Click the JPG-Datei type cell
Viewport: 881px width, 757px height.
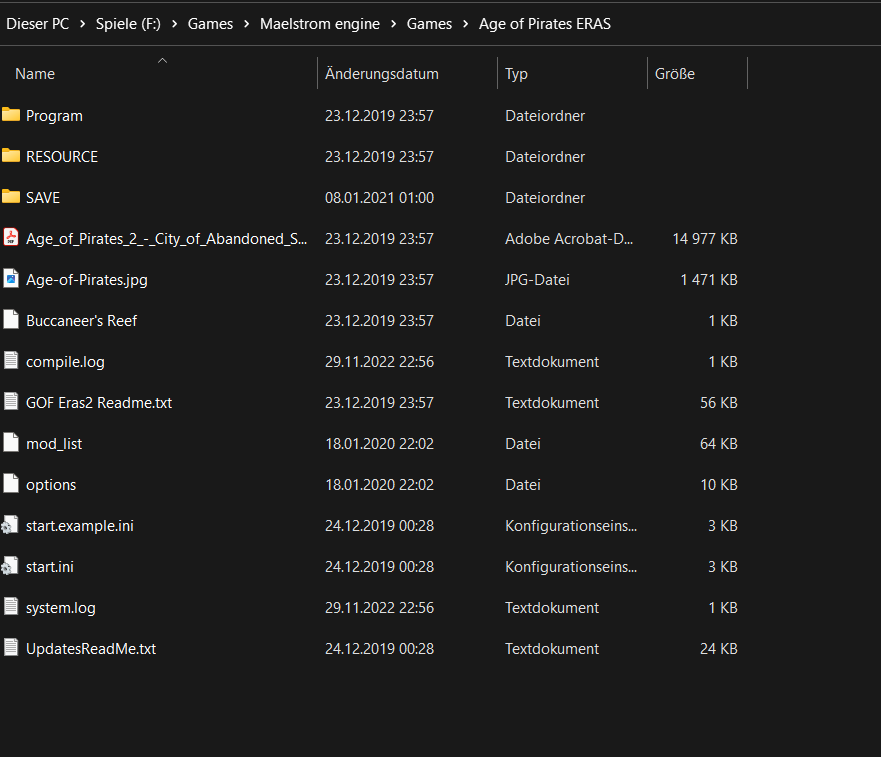point(537,280)
